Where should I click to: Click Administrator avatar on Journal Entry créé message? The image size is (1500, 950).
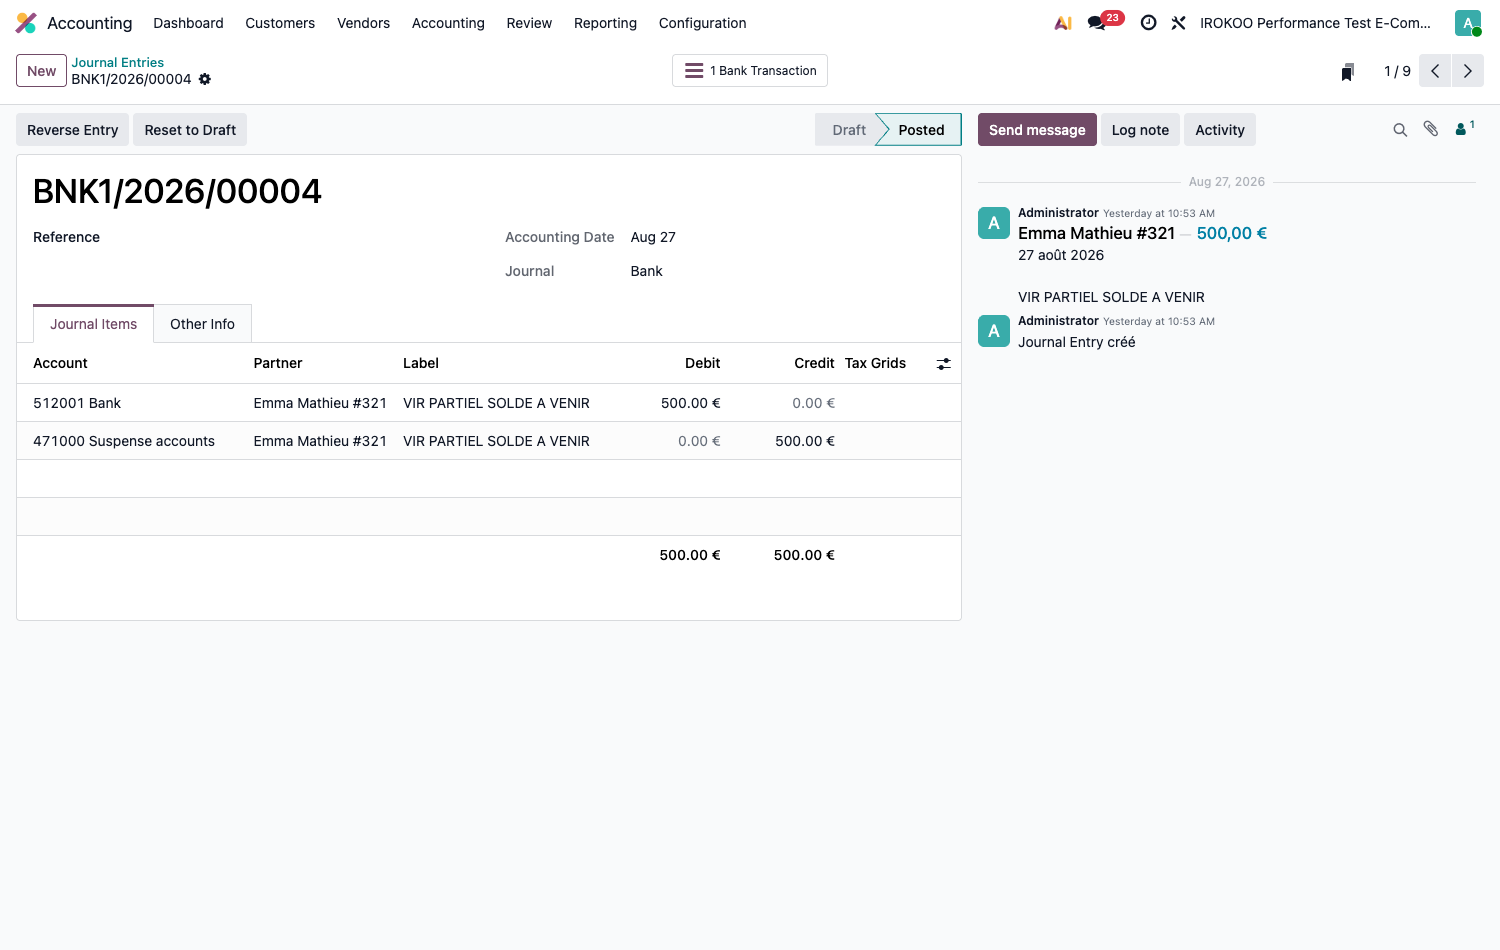tap(994, 331)
